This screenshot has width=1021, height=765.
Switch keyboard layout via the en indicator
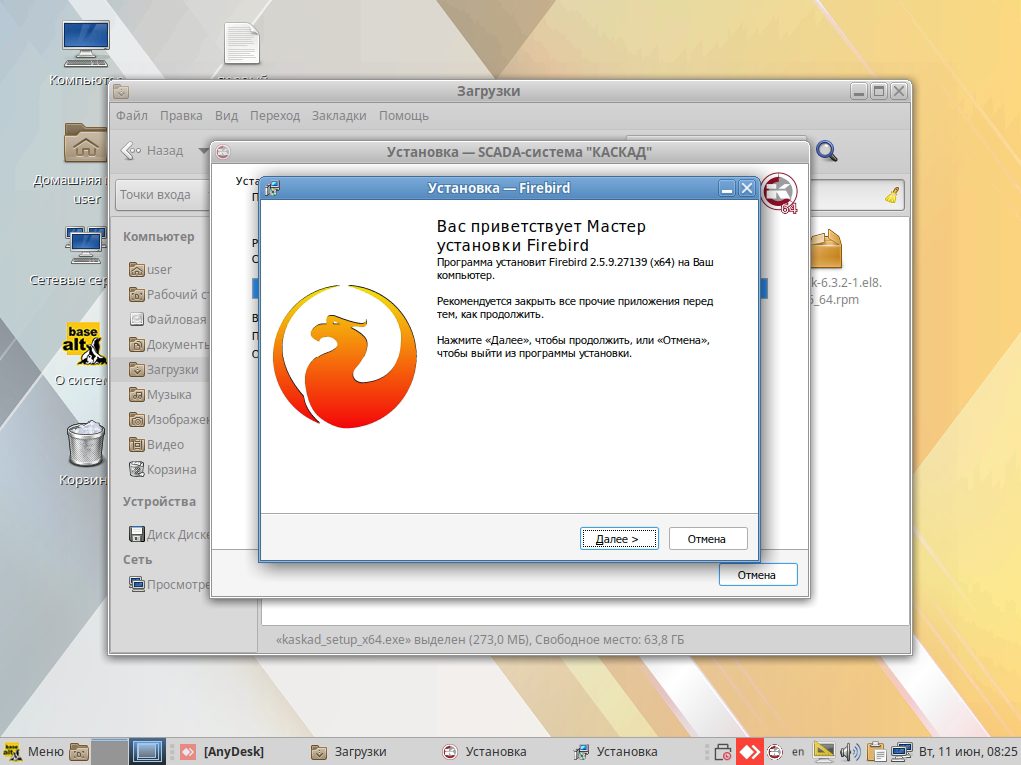[796, 750]
